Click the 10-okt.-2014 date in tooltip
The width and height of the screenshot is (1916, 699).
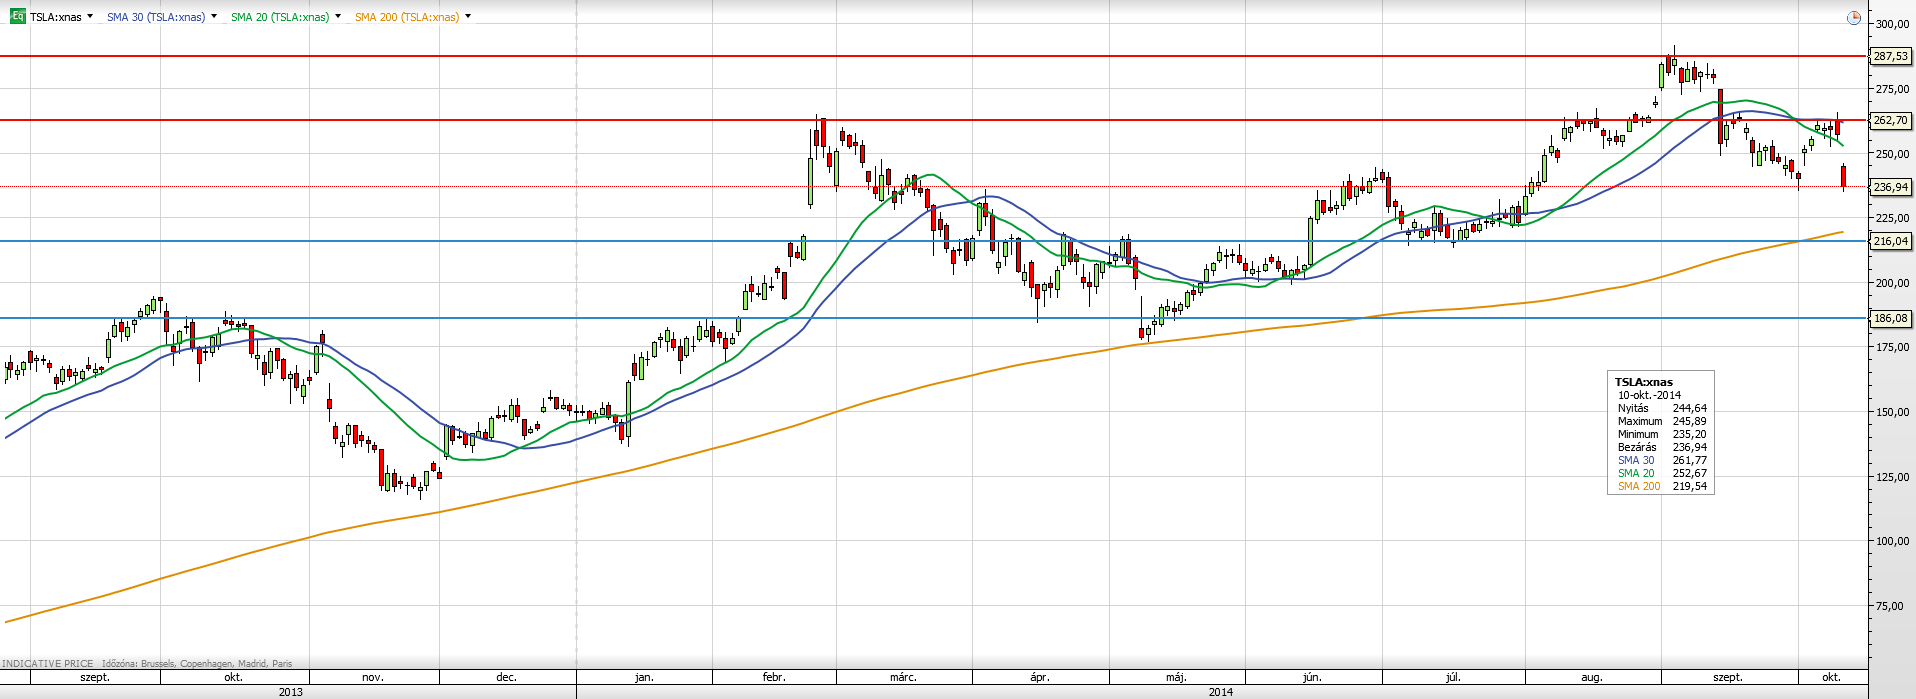[x=1650, y=395]
